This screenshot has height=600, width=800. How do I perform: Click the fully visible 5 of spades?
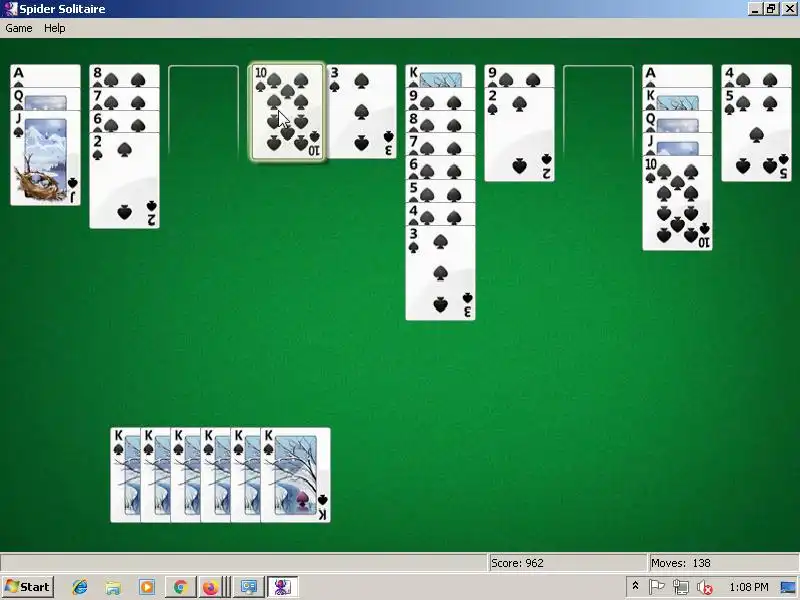click(x=756, y=135)
